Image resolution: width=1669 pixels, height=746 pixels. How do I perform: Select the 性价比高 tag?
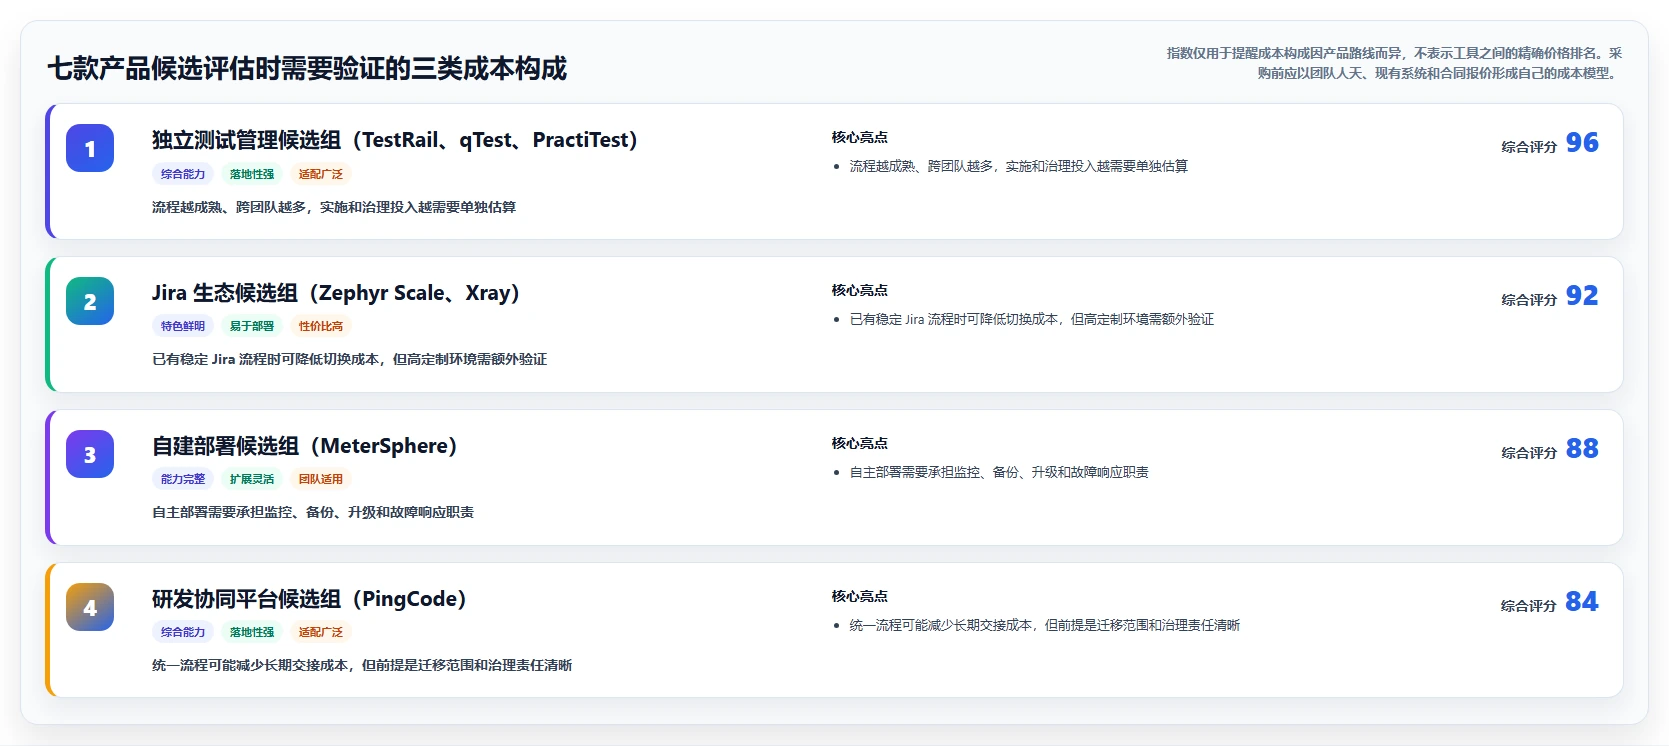tap(321, 326)
